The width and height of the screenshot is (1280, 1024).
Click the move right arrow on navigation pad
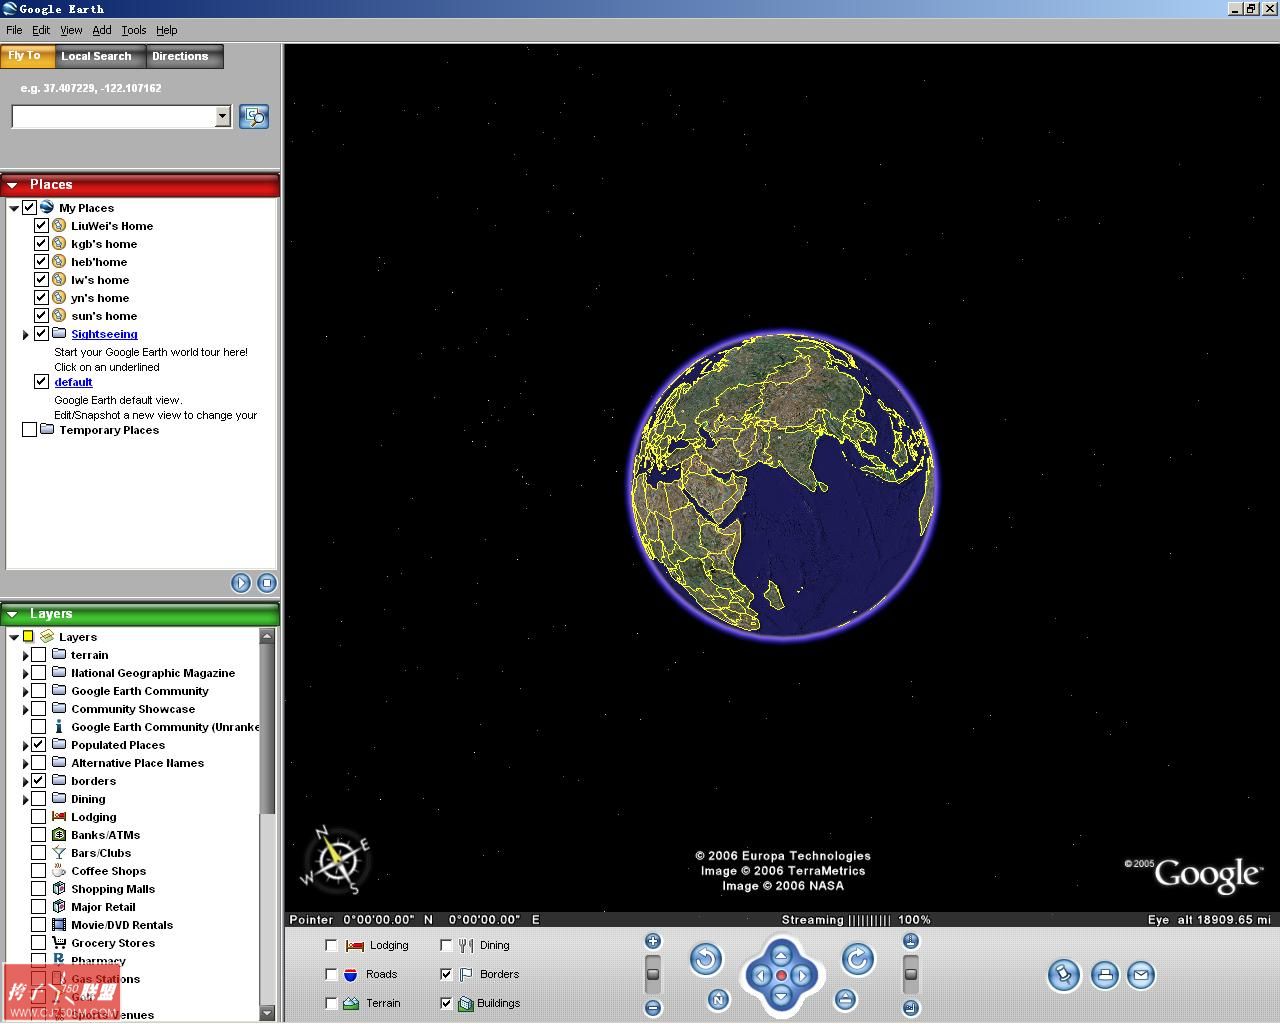[801, 976]
